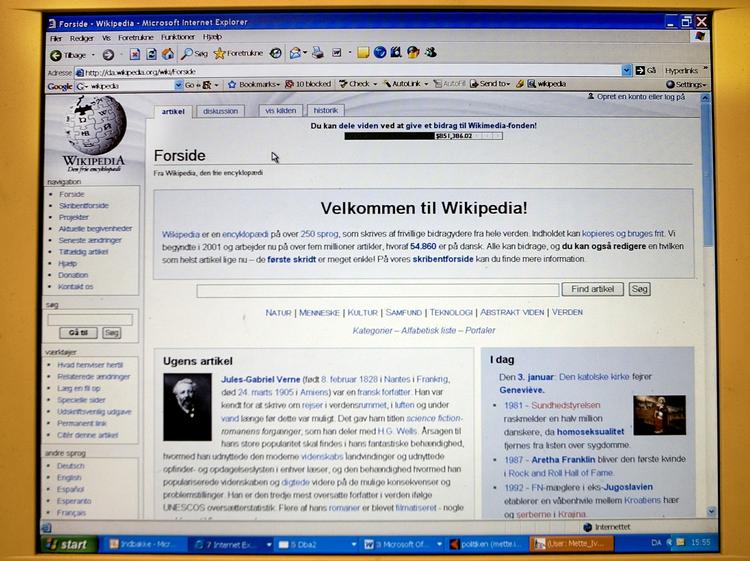Open the 3 Microsoft Office taskbar group
Image resolution: width=750 pixels, height=561 pixels.
(402, 544)
